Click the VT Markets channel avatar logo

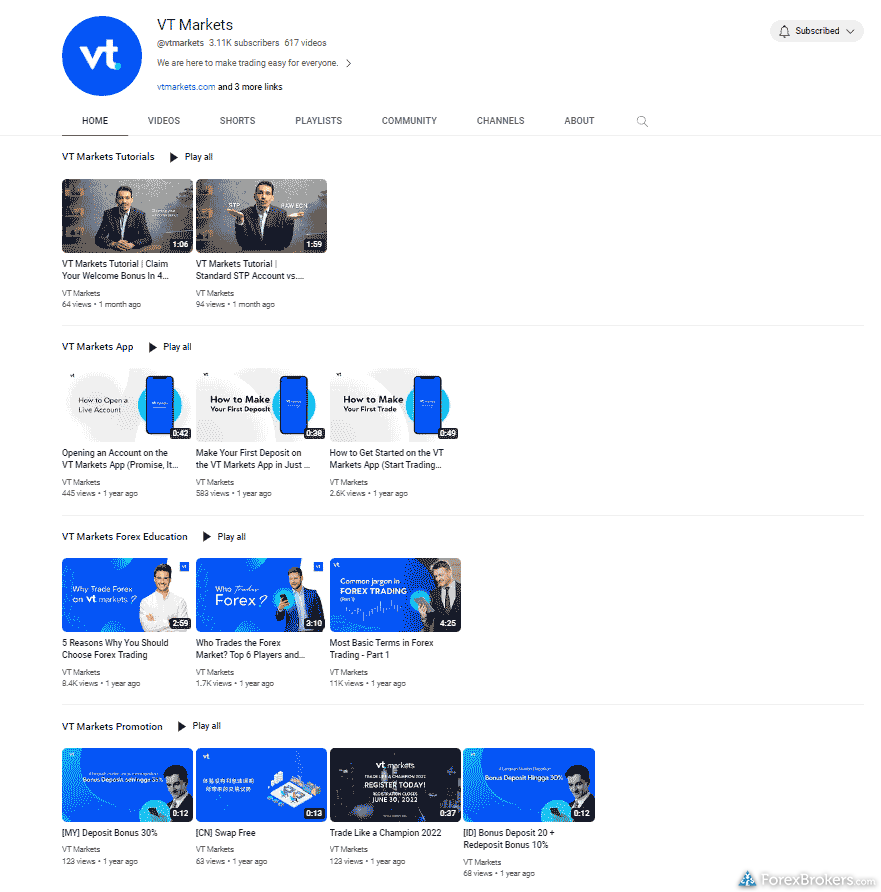tap(102, 56)
